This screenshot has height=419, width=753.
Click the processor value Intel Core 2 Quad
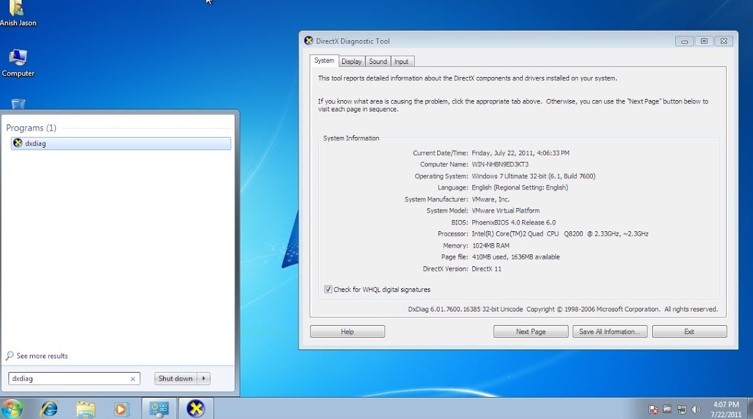pos(560,234)
